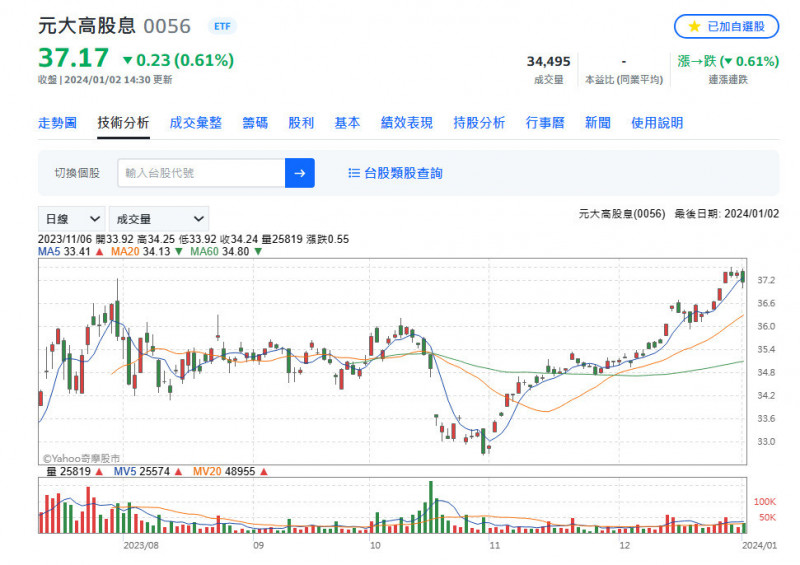
Task: Click the 10 month axis label
Action: click(375, 545)
